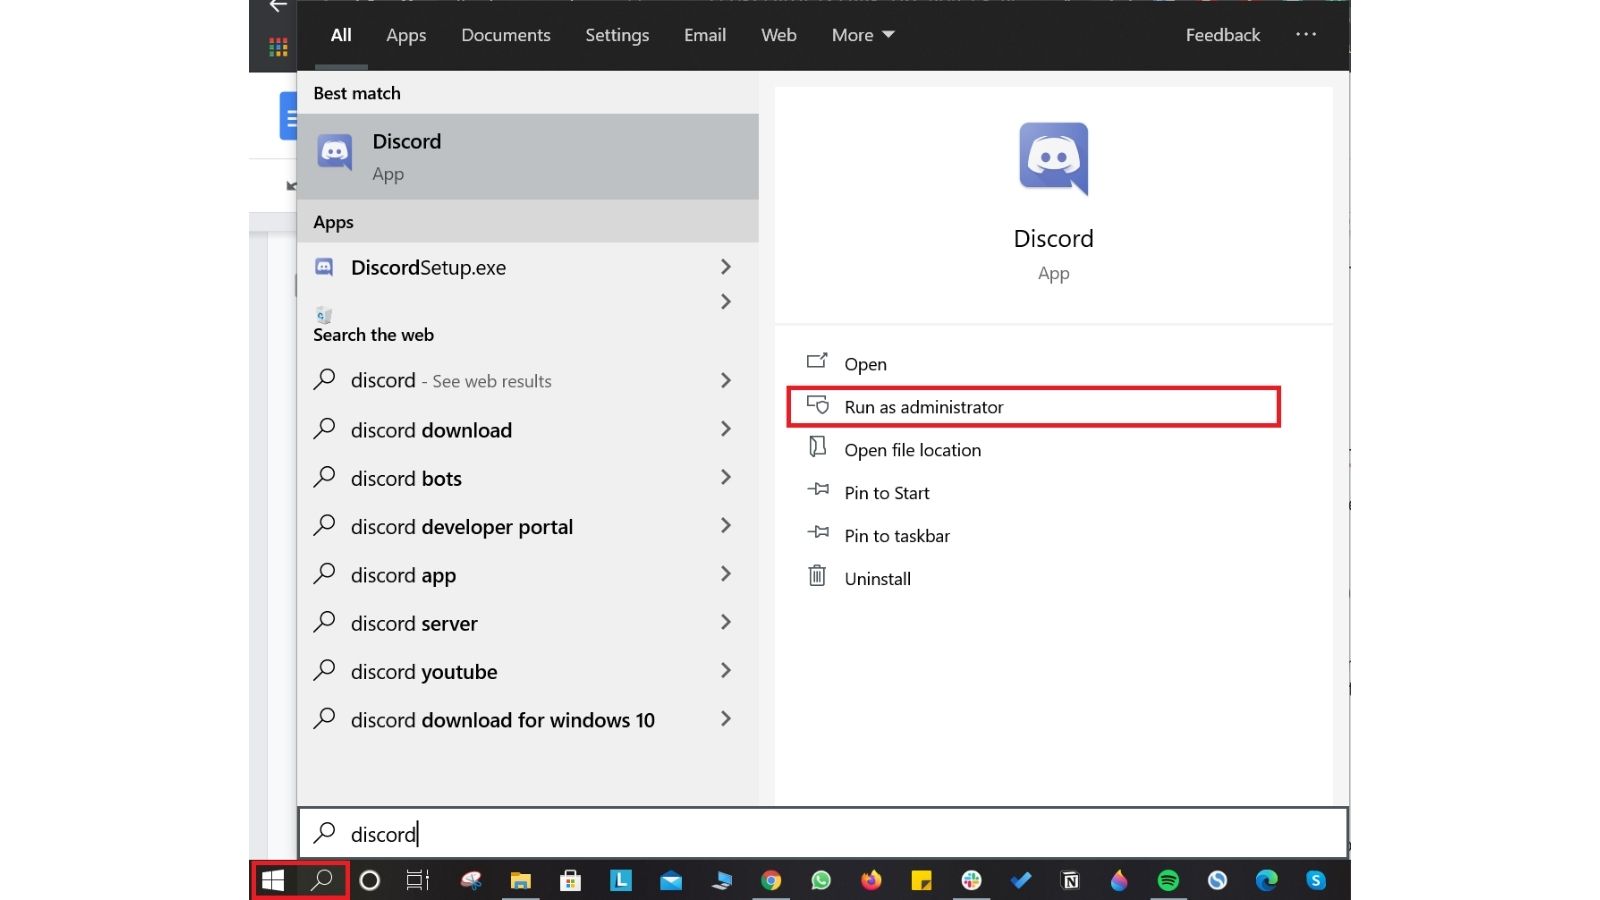Screen dimensions: 1600x900
Task: Launch Spotify from the taskbar
Action: click(1168, 880)
